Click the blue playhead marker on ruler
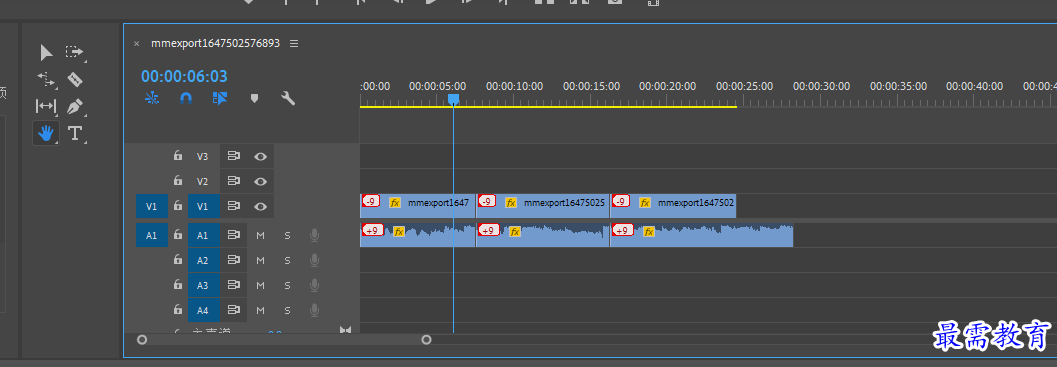The width and height of the screenshot is (1057, 367). click(x=454, y=100)
